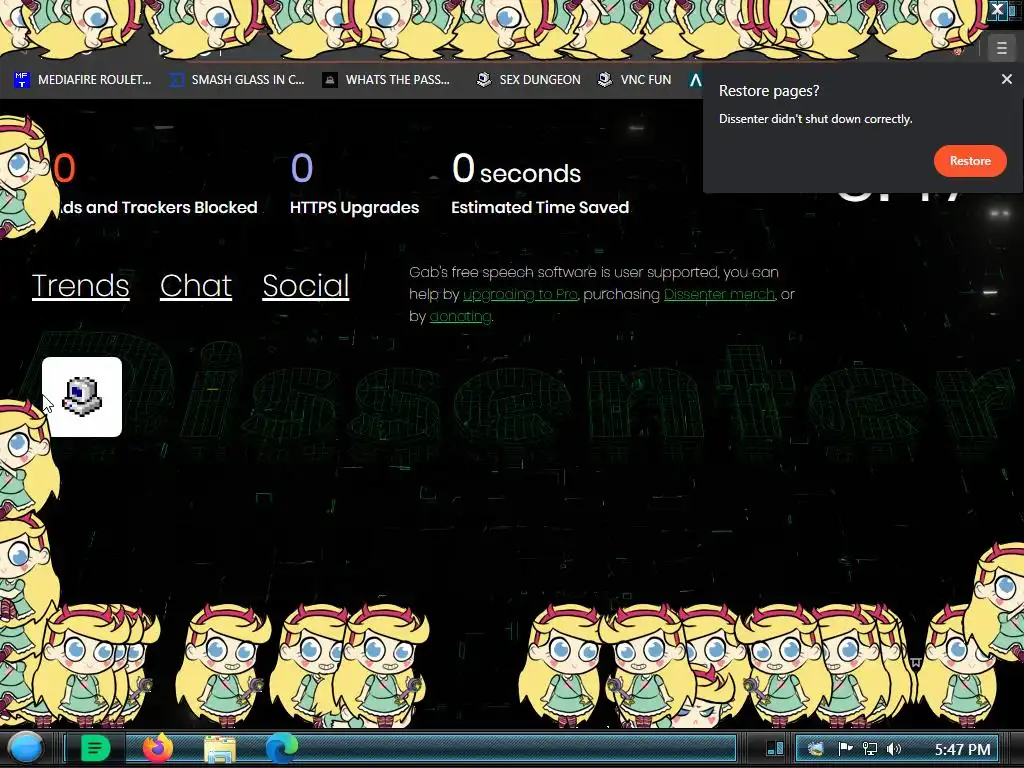The height and width of the screenshot is (768, 1024).
Task: Open the Social link
Action: pyautogui.click(x=306, y=285)
